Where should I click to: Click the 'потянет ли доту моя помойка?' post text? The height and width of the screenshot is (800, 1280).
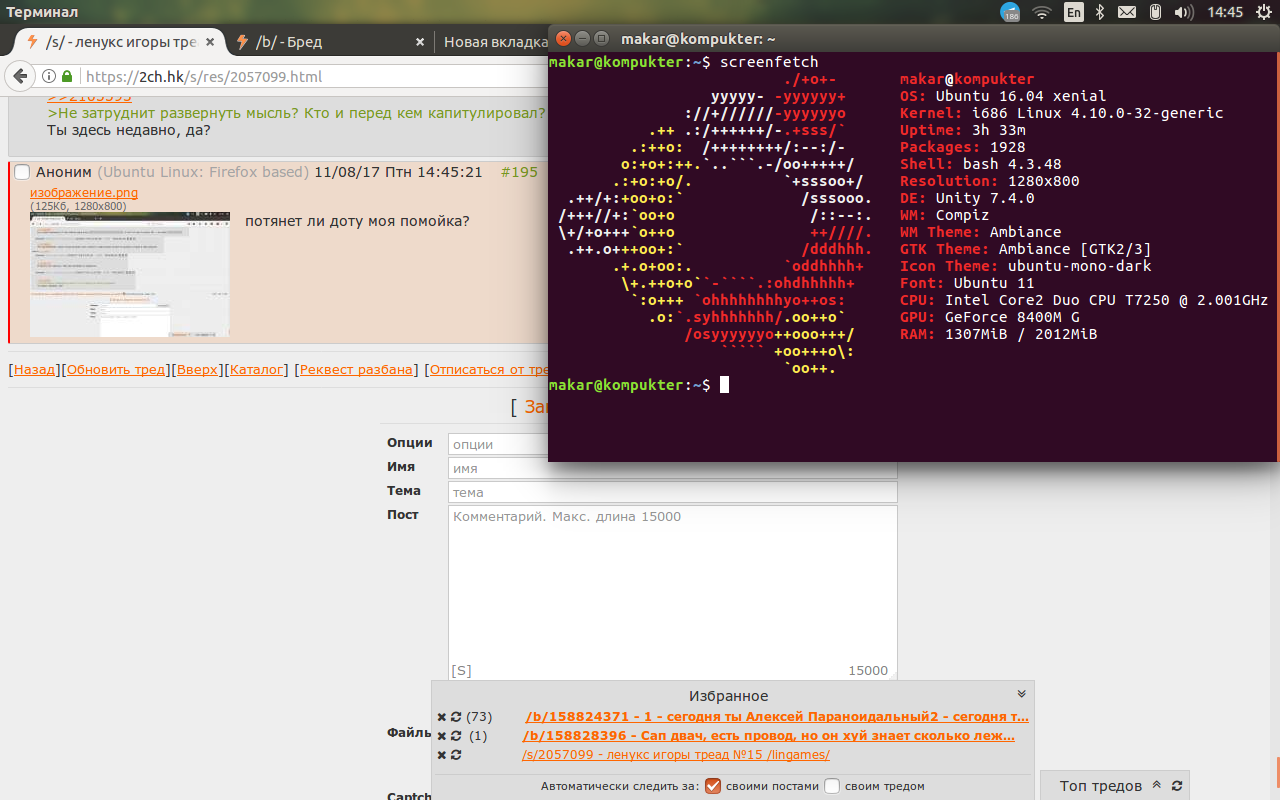357,221
